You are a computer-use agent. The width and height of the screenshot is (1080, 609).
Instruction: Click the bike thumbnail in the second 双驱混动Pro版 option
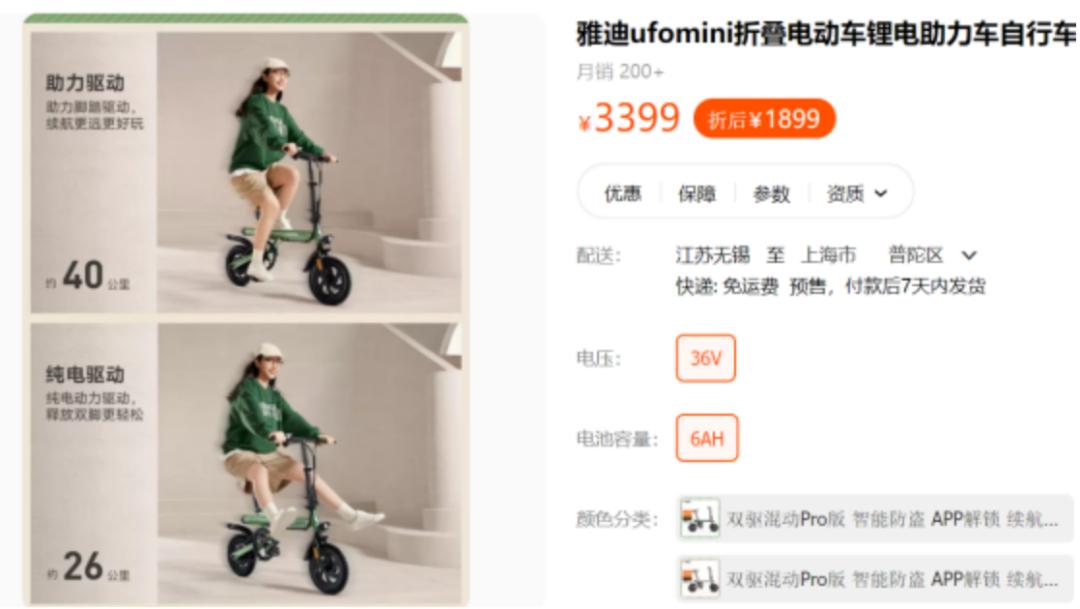tap(700, 579)
